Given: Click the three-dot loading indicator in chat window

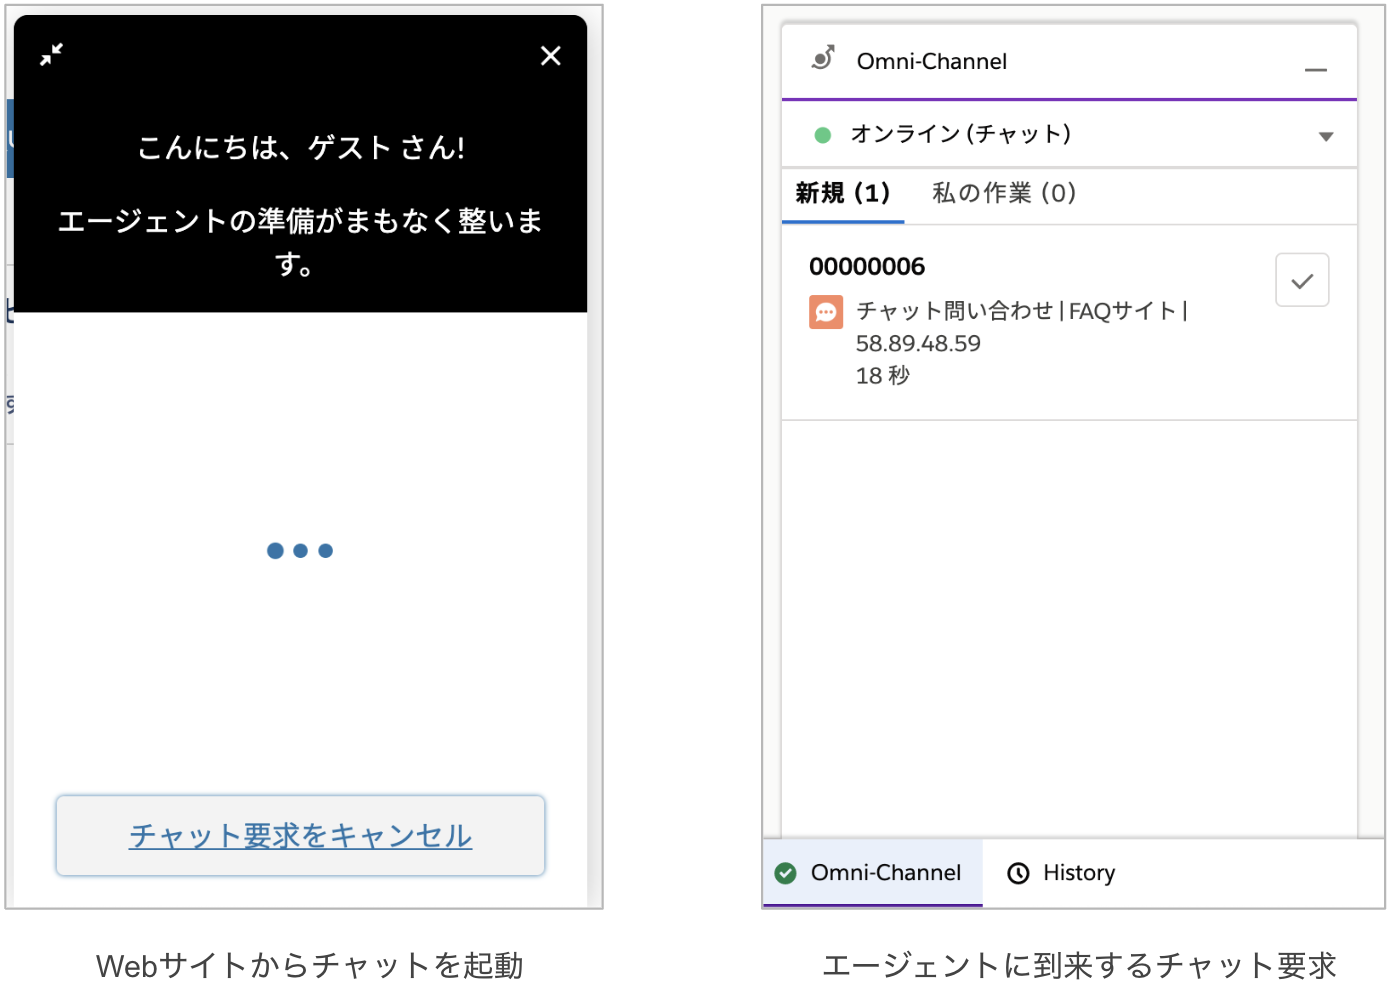Looking at the screenshot, I should [300, 551].
